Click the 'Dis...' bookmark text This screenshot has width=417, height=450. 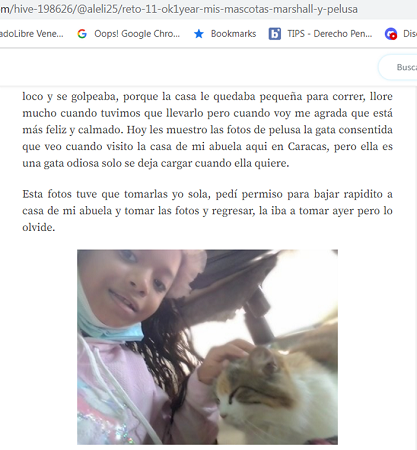coord(410,34)
